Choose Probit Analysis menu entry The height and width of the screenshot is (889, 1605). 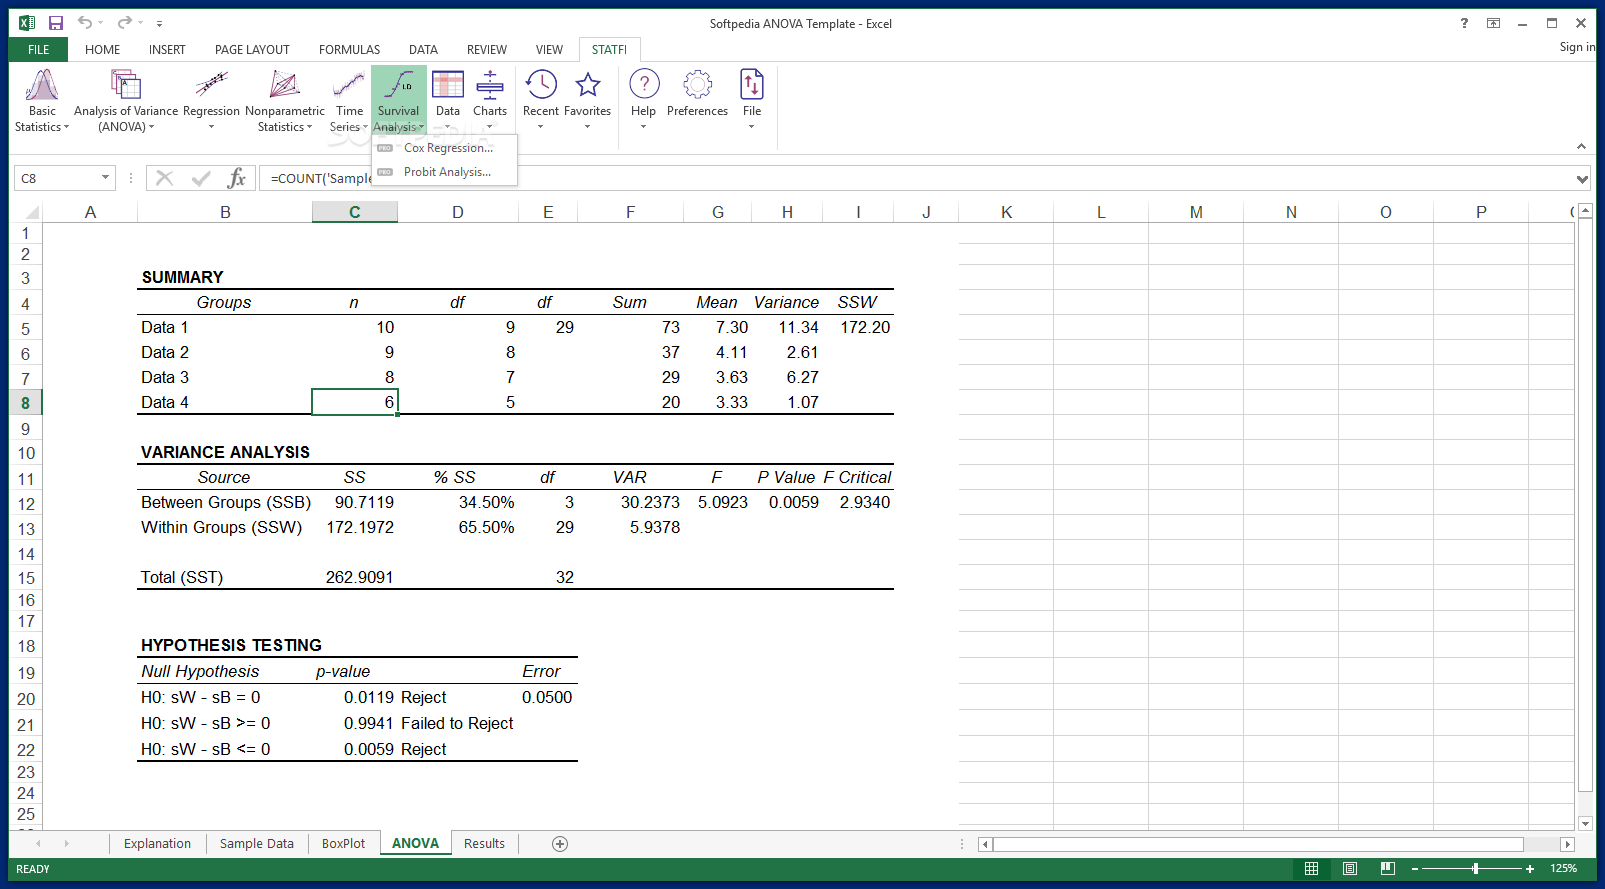pos(445,172)
